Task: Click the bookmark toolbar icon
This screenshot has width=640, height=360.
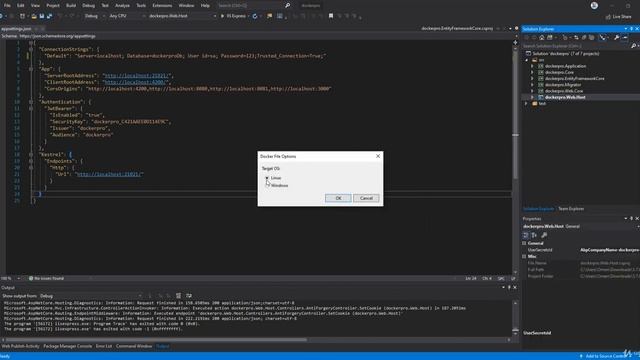Action: 331,16
